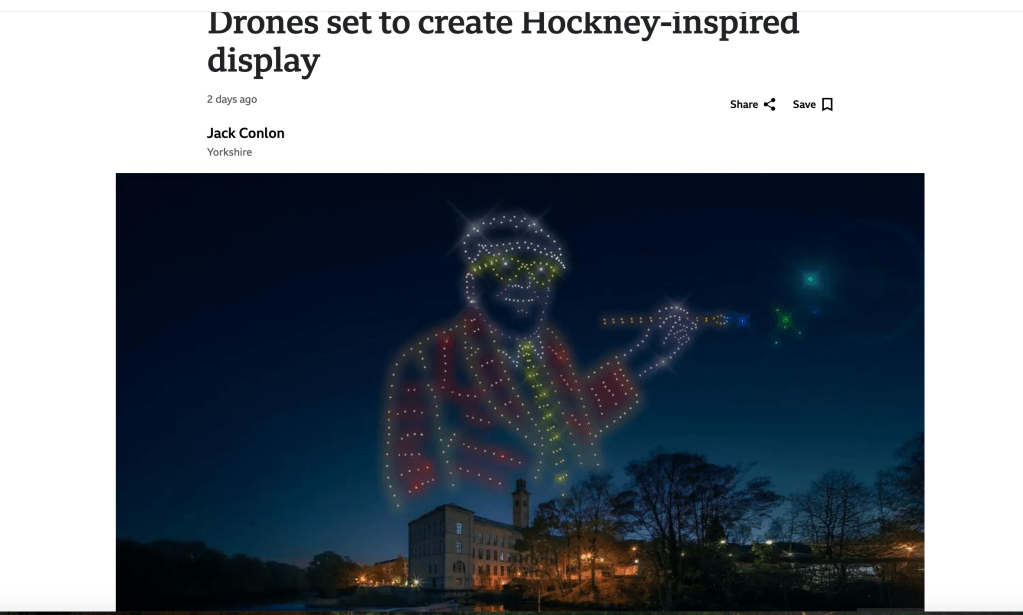
Task: Click the teal light sparkle in the sky
Action: coord(810,279)
